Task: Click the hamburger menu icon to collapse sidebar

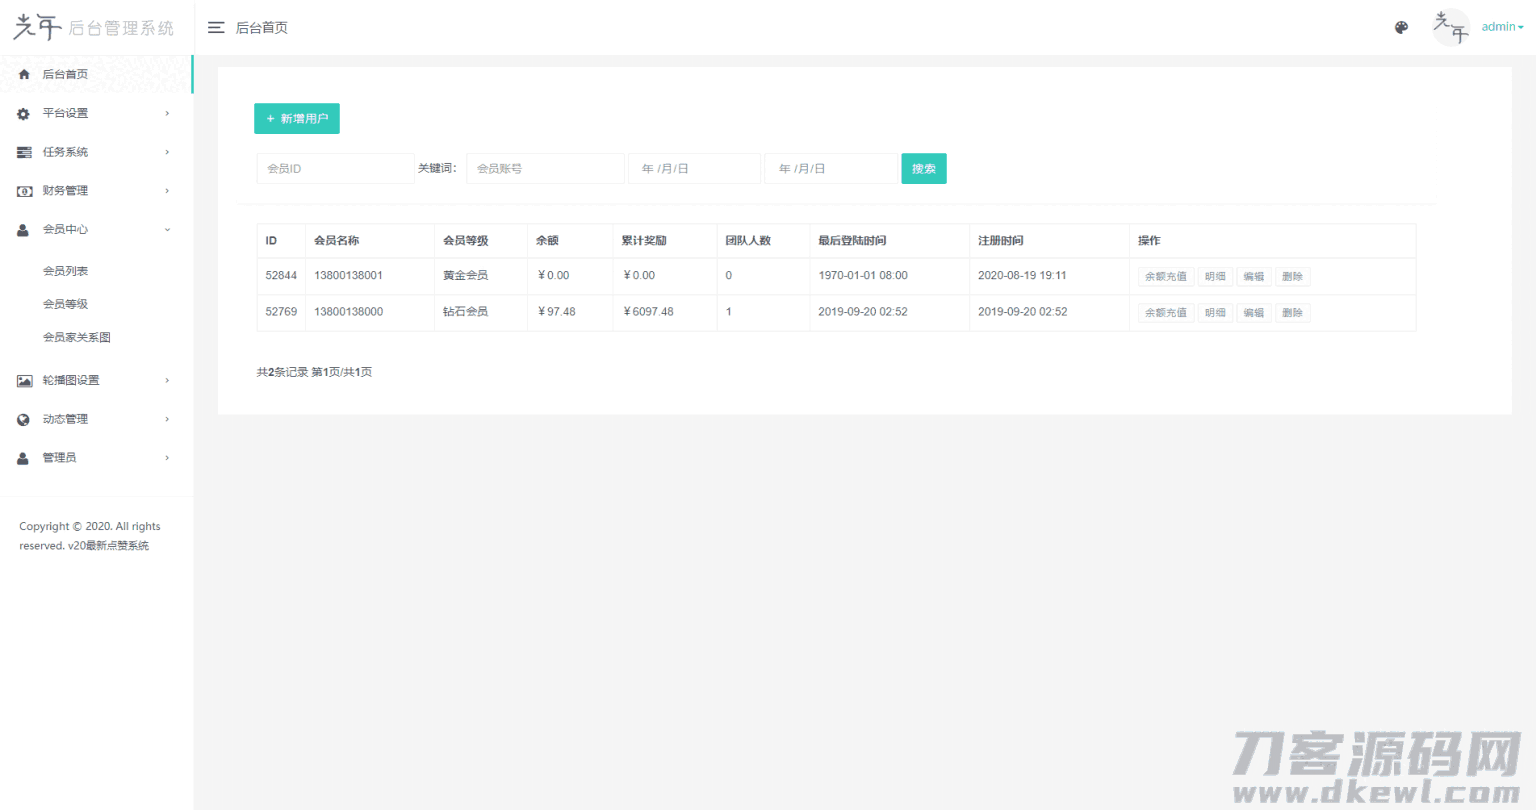Action: pyautogui.click(x=215, y=28)
